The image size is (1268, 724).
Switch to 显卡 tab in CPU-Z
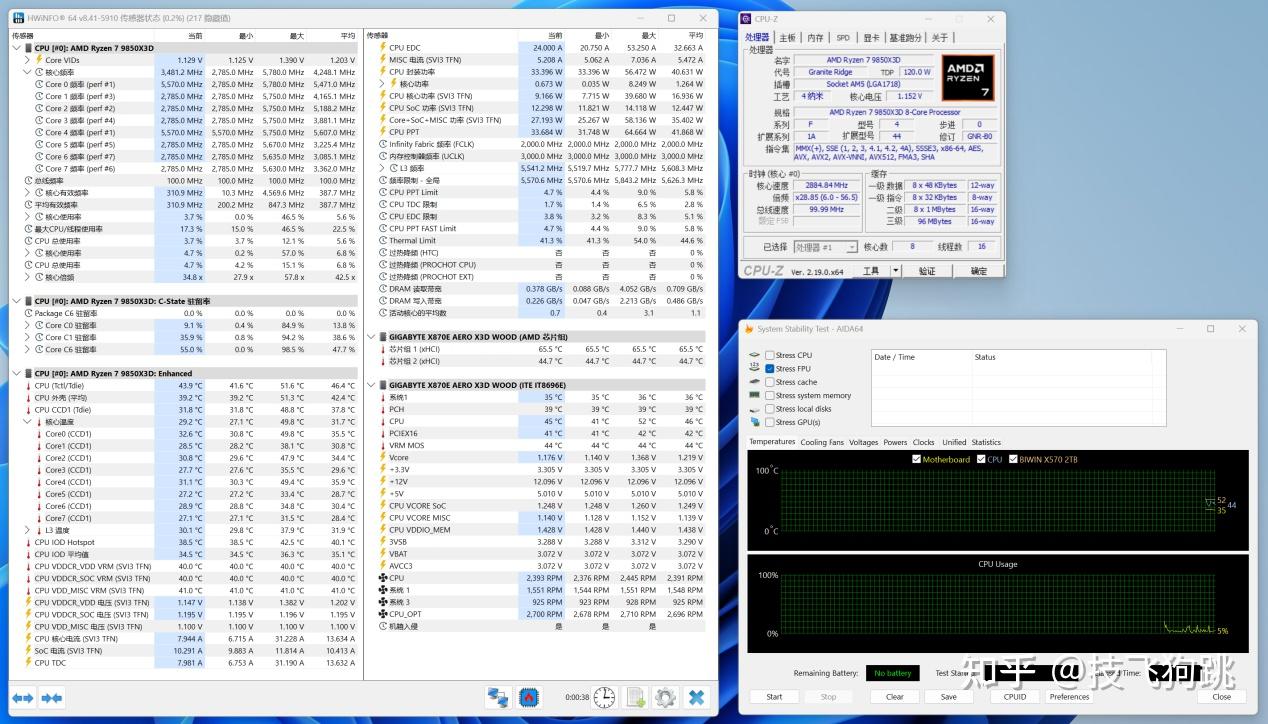(x=871, y=38)
